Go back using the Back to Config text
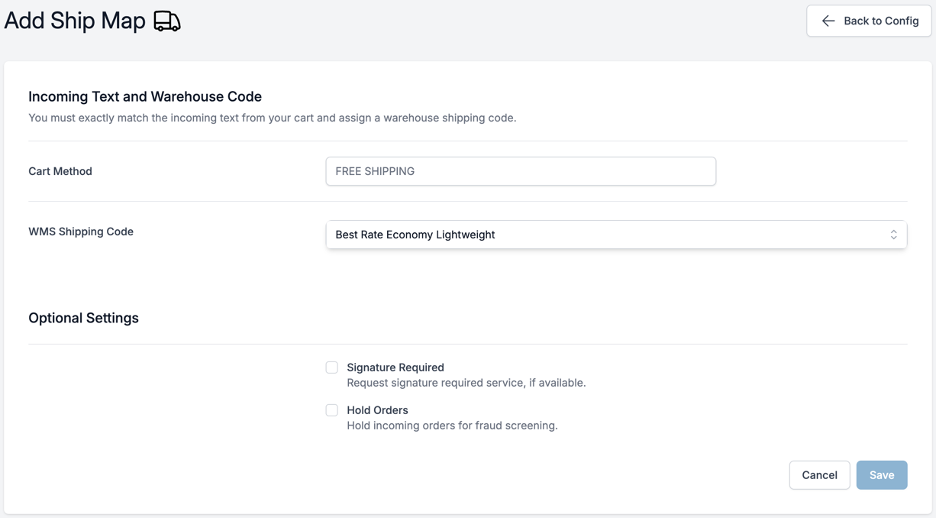This screenshot has height=518, width=936. pyautogui.click(x=881, y=21)
